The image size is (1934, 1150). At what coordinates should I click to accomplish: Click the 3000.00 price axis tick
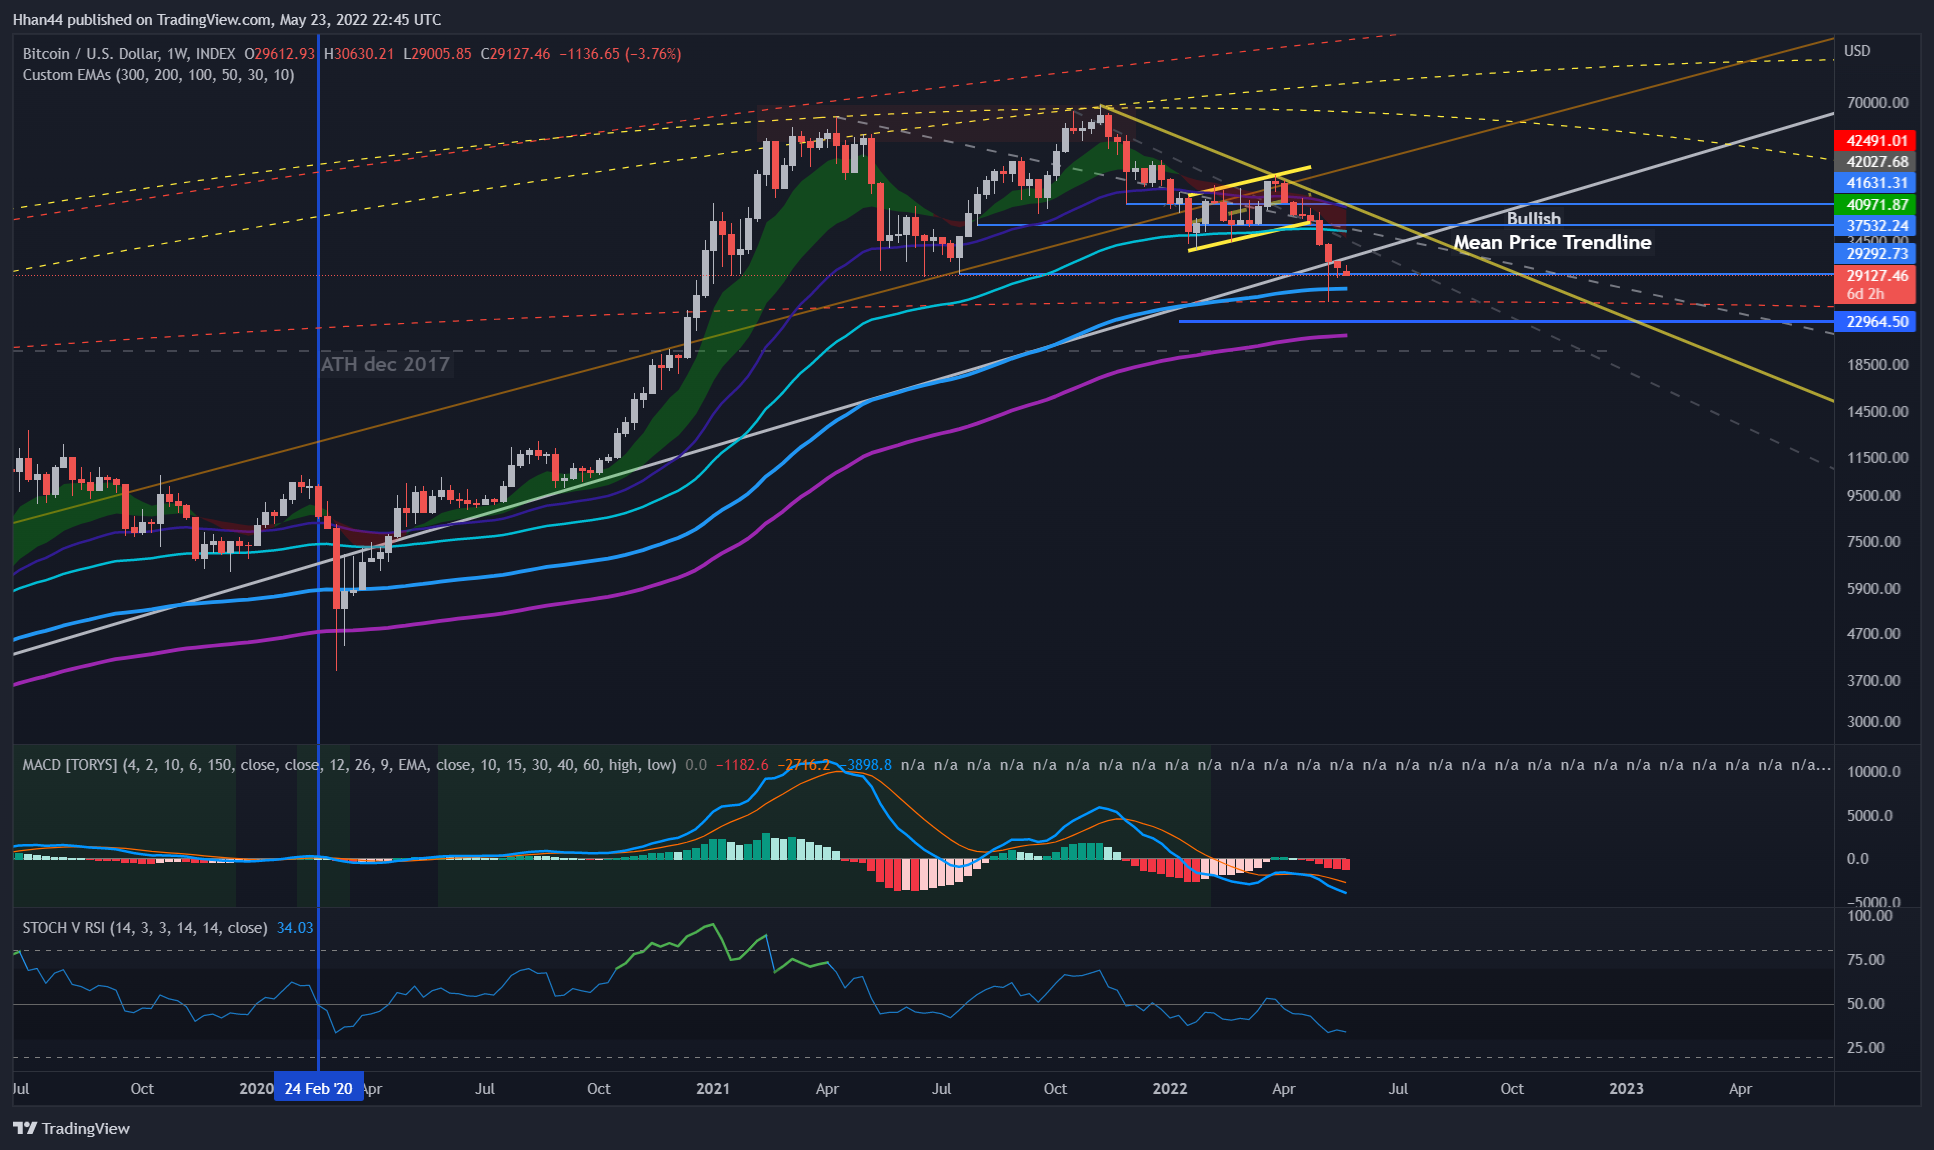[1874, 722]
